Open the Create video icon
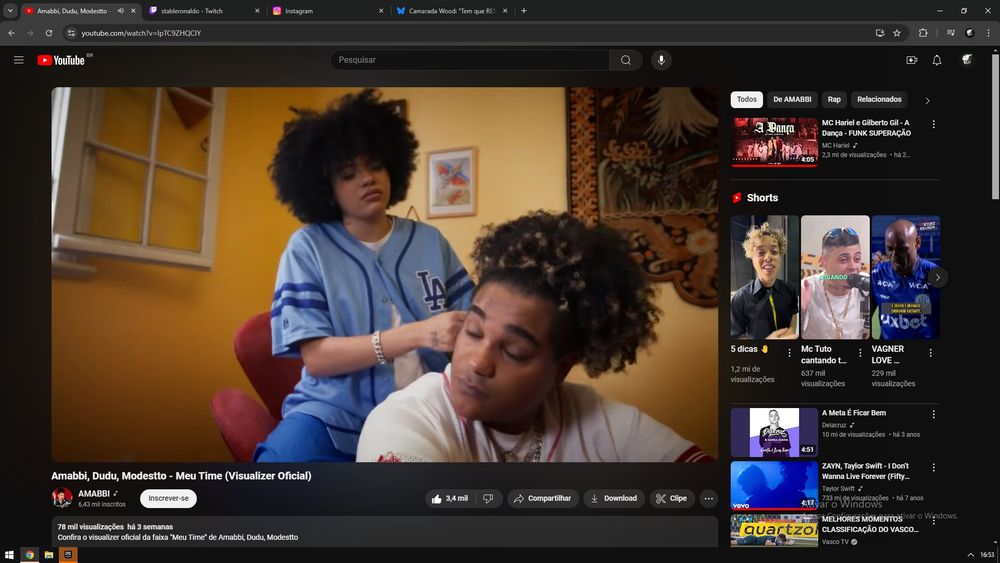 pos(911,60)
